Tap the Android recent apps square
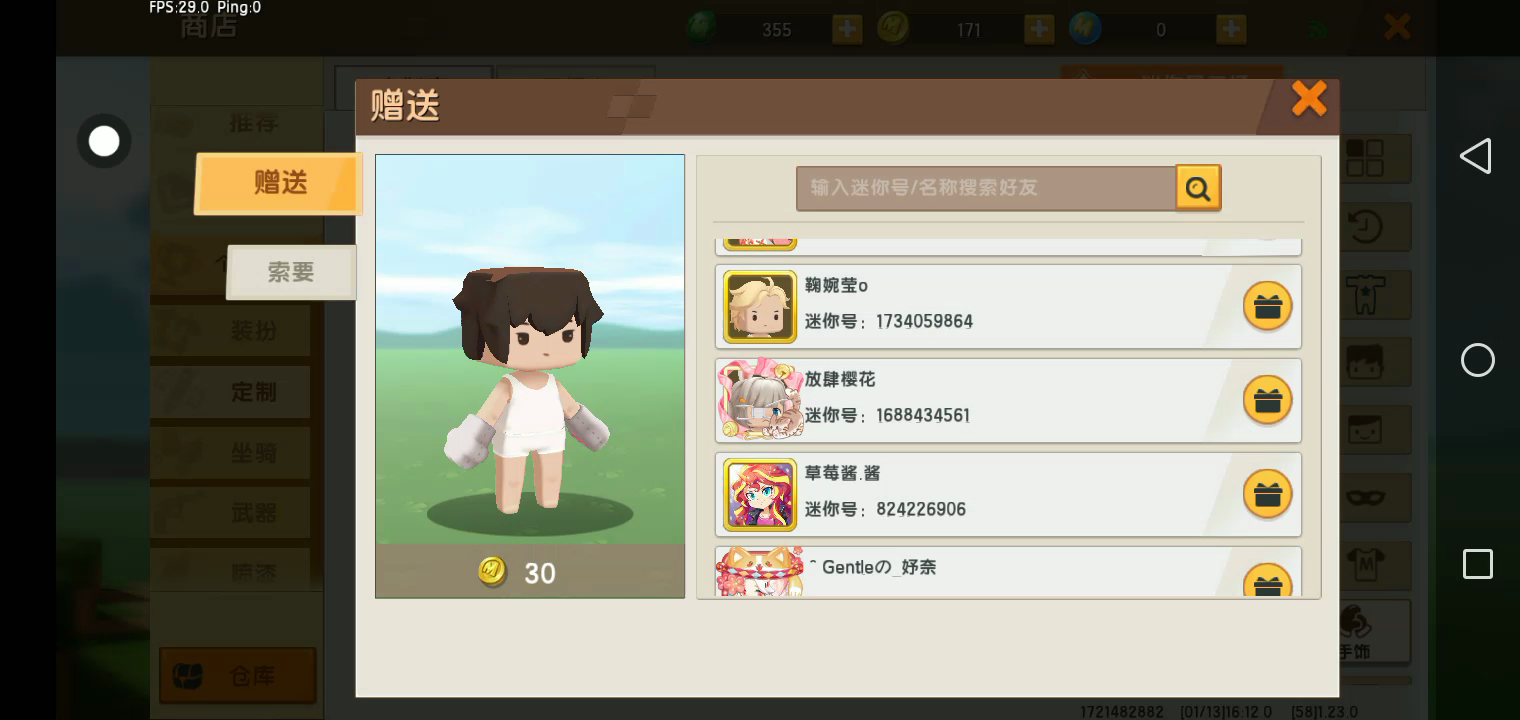 coord(1477,564)
